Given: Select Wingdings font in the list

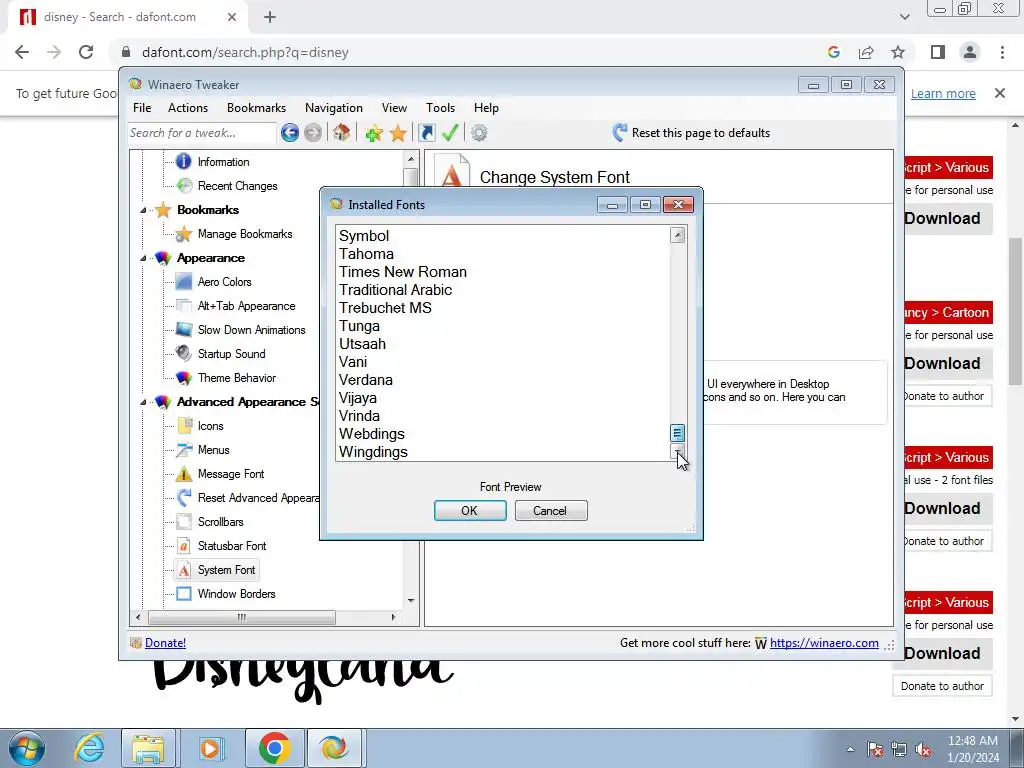Looking at the screenshot, I should coord(373,452).
